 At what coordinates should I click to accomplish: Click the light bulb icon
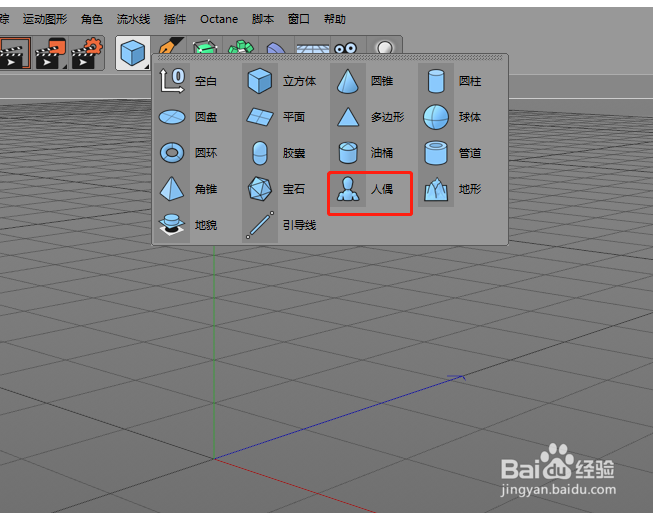coord(384,47)
